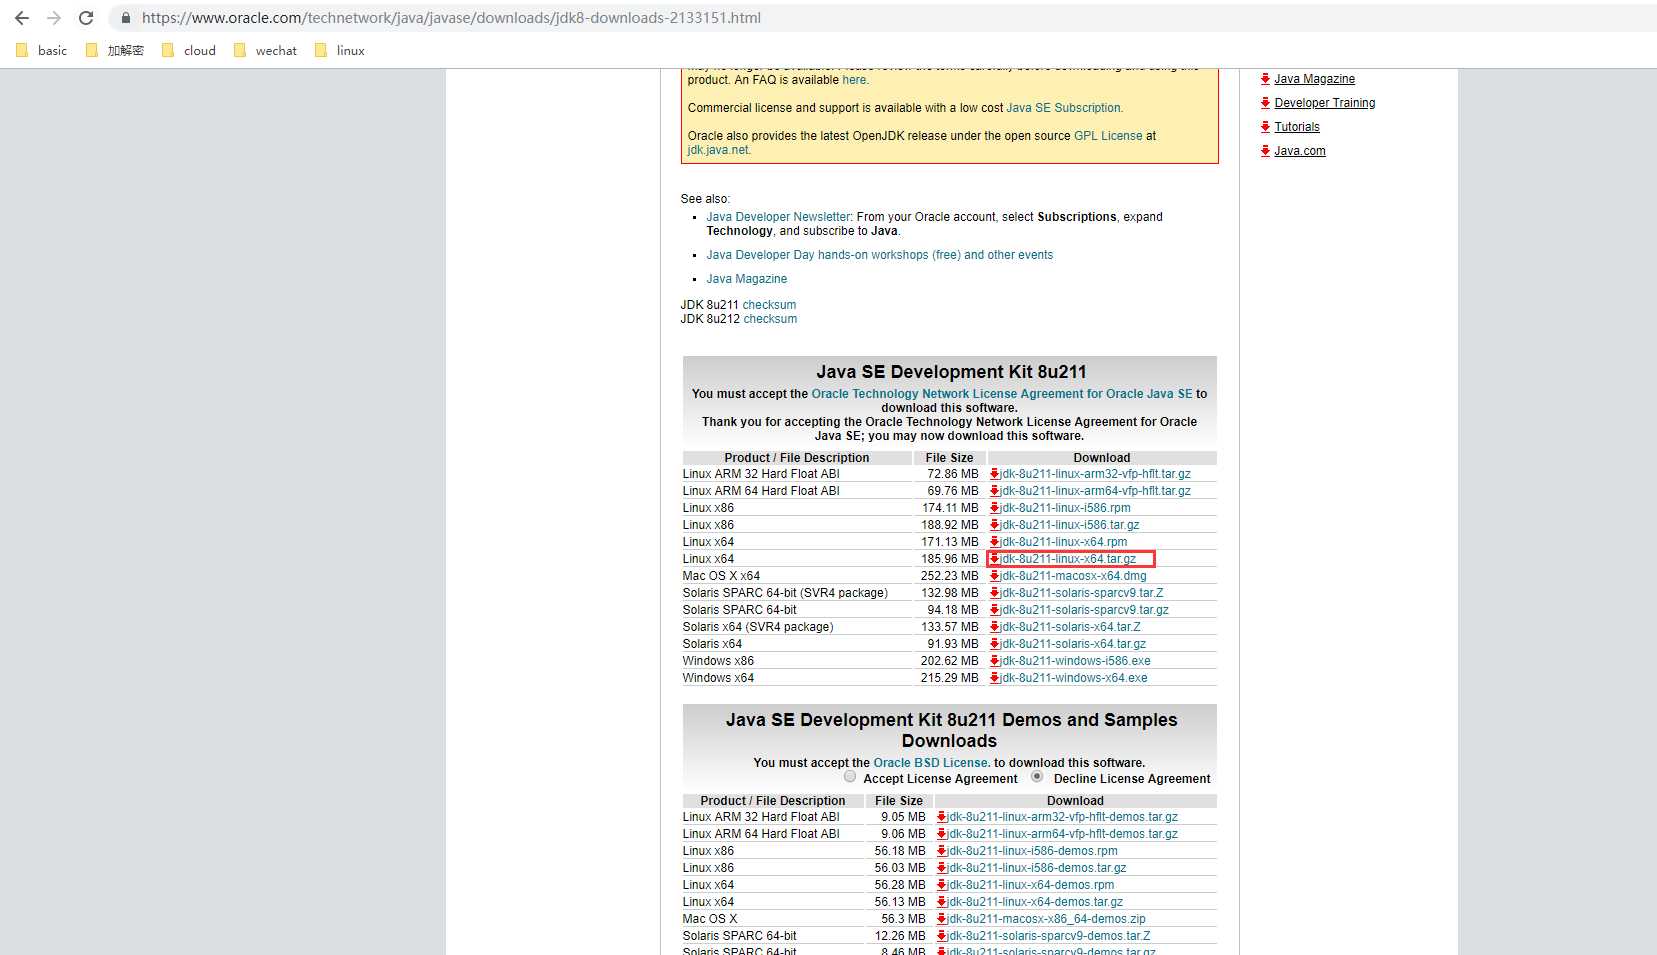The width and height of the screenshot is (1657, 955).
Task: Download jdk-8u211-solaris-sparcv9.tar.Z
Action: [1082, 593]
